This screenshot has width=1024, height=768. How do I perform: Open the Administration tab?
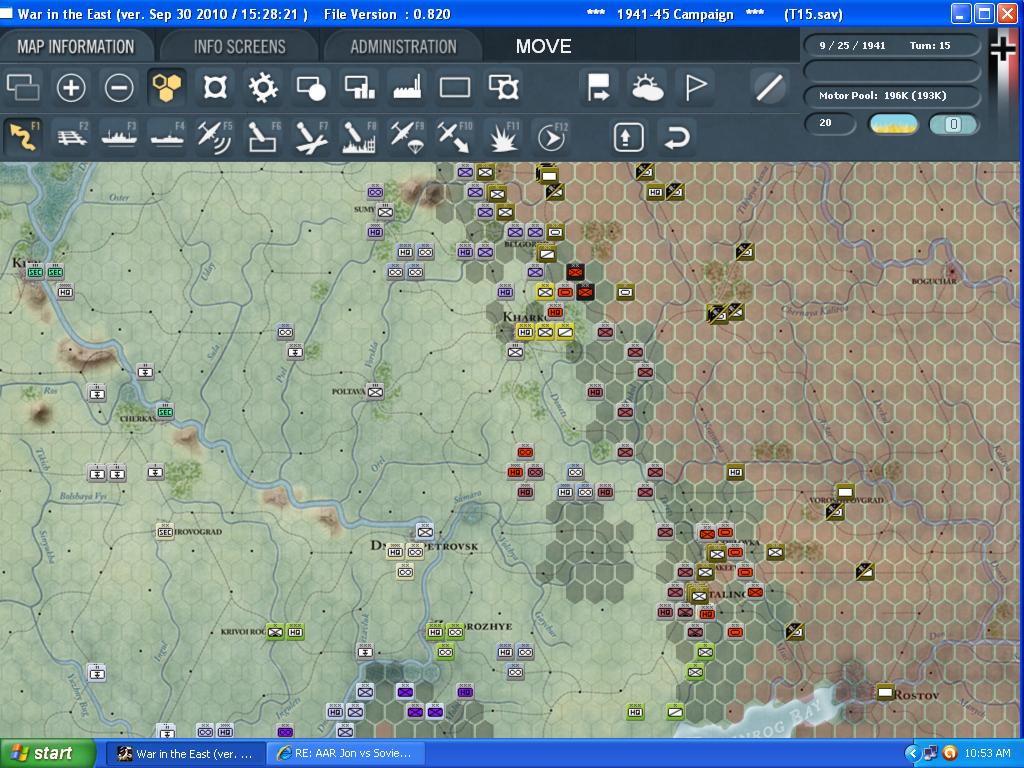pos(403,46)
